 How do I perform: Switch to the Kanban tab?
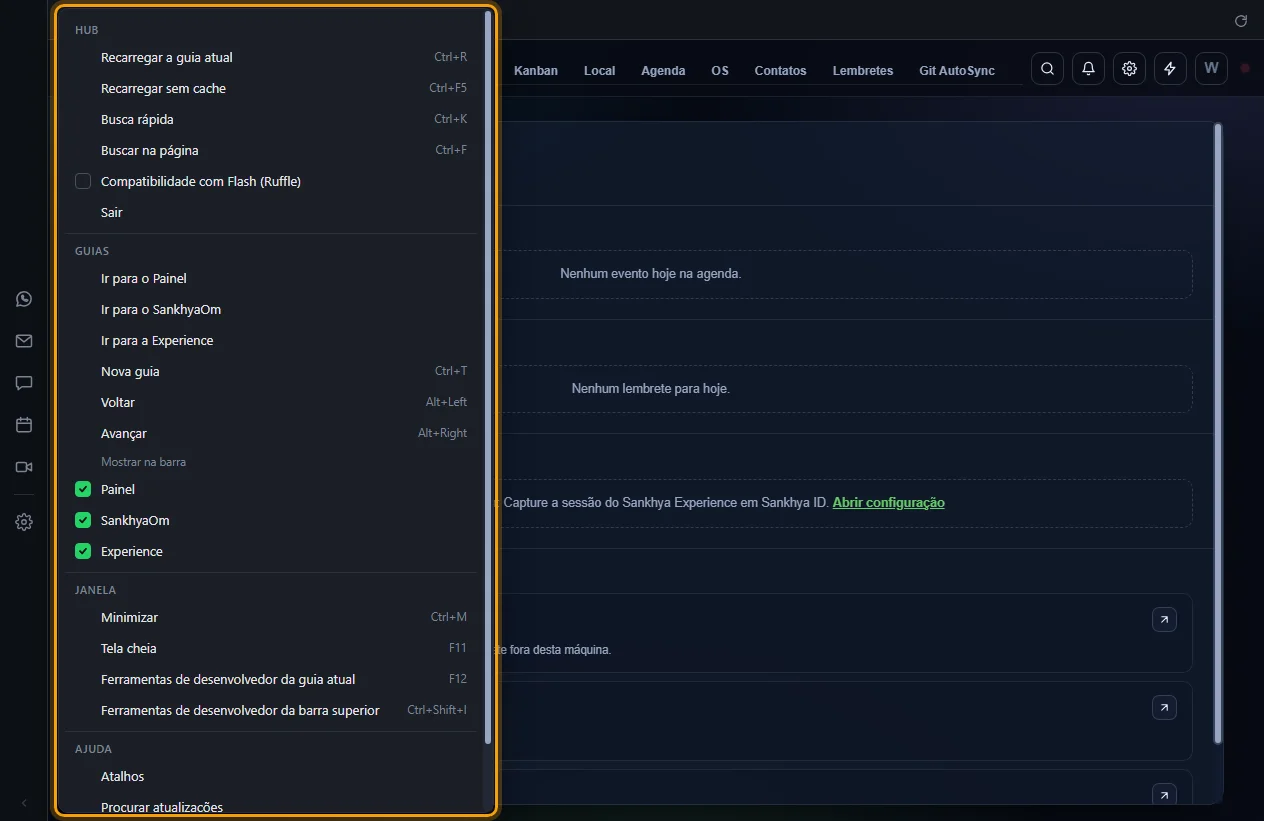(x=536, y=71)
